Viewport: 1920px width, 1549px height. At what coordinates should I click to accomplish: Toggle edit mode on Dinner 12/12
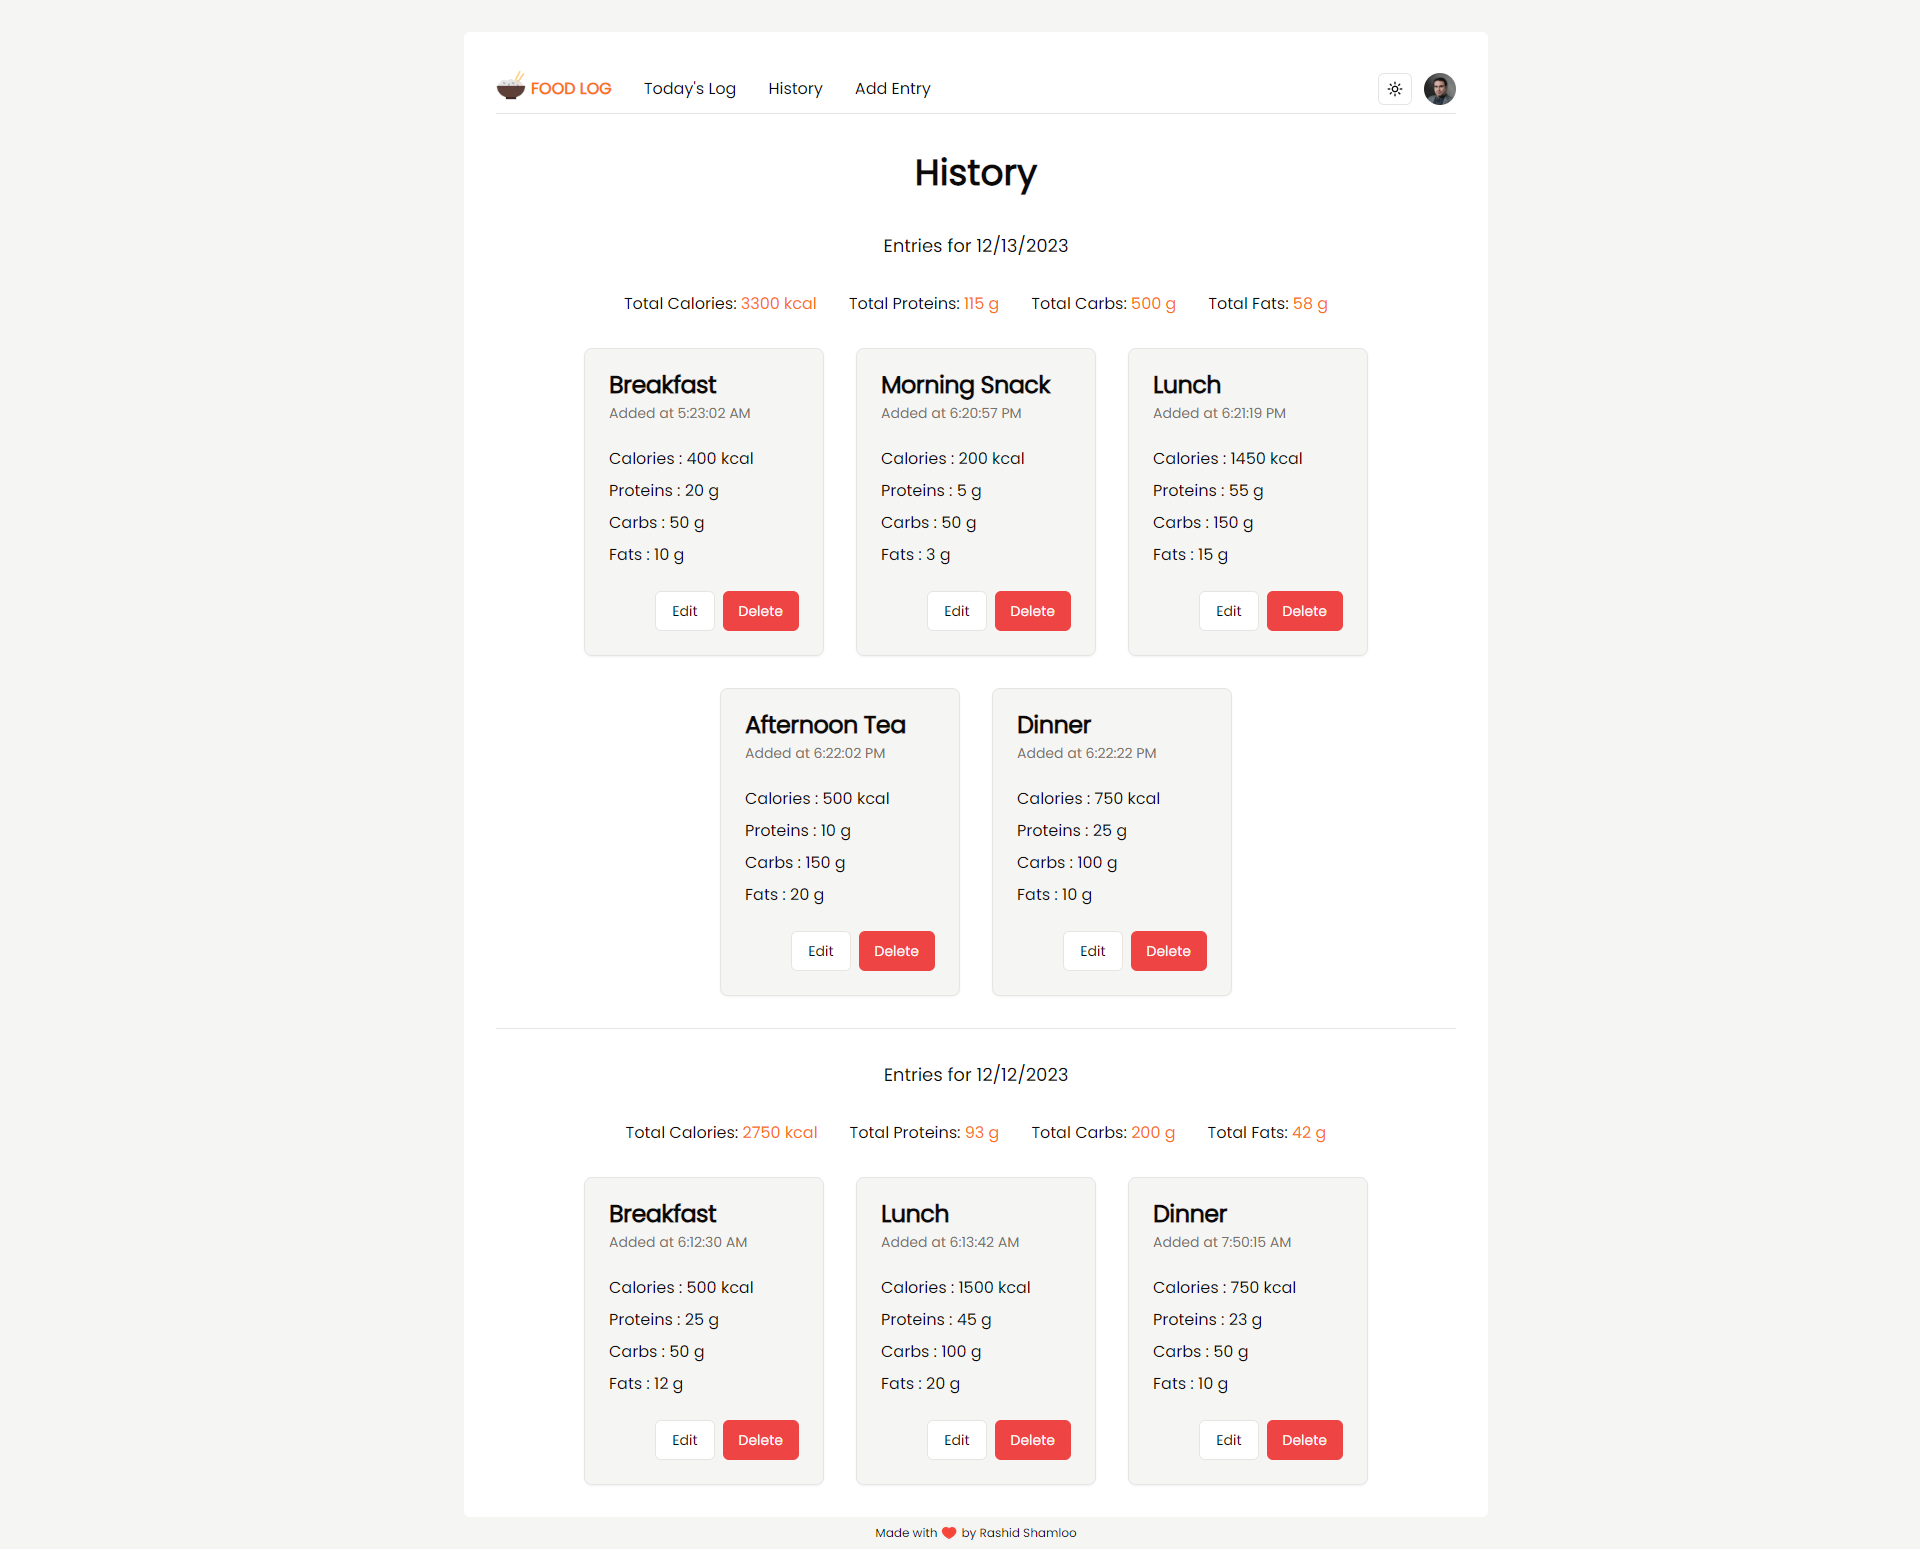click(1229, 1440)
